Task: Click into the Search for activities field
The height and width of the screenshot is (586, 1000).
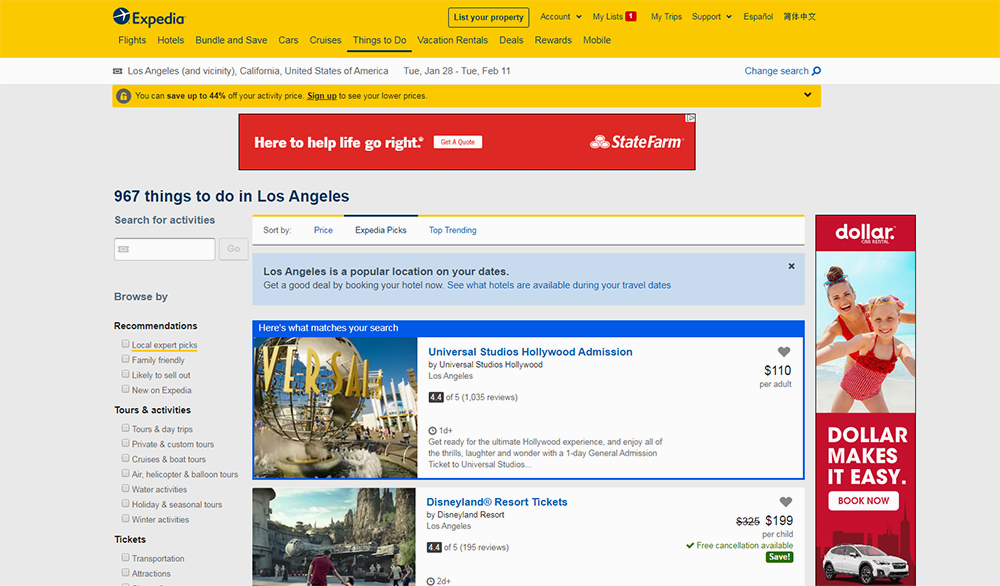Action: [x=165, y=249]
